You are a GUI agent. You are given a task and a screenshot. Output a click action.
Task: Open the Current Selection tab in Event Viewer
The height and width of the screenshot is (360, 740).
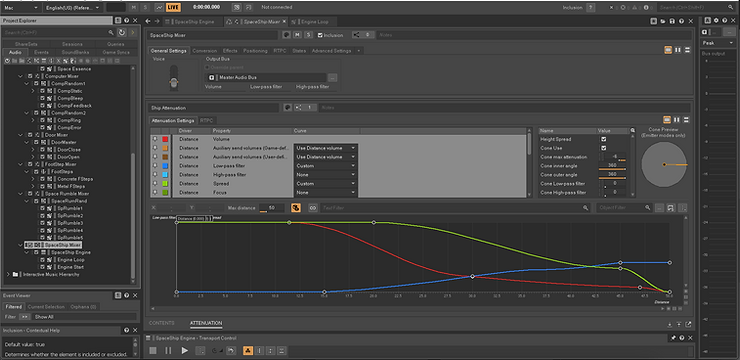[46, 307]
